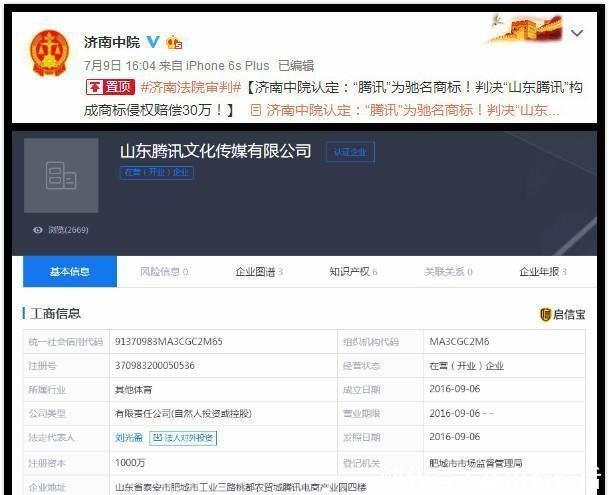Click the eye views count icon
The height and width of the screenshot is (495, 609).
tap(38, 230)
